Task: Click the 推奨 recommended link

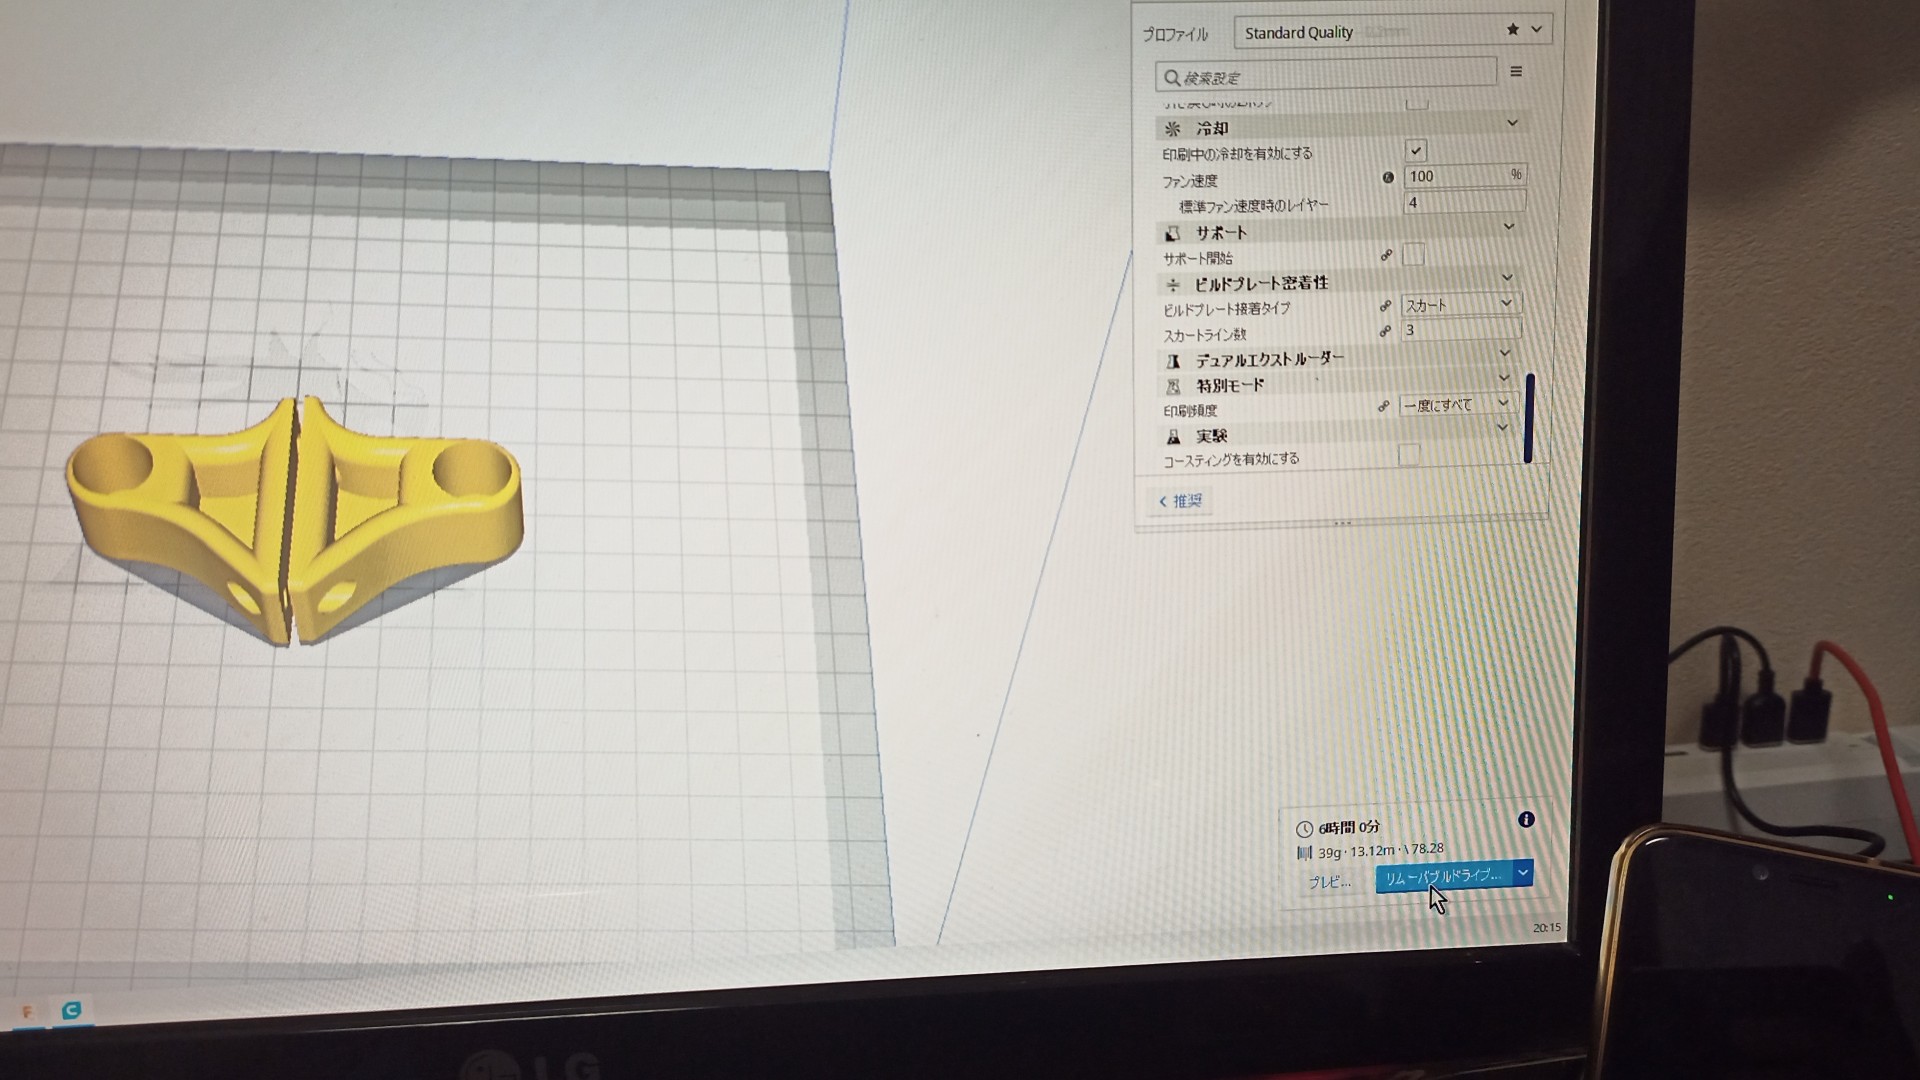Action: click(x=1181, y=501)
